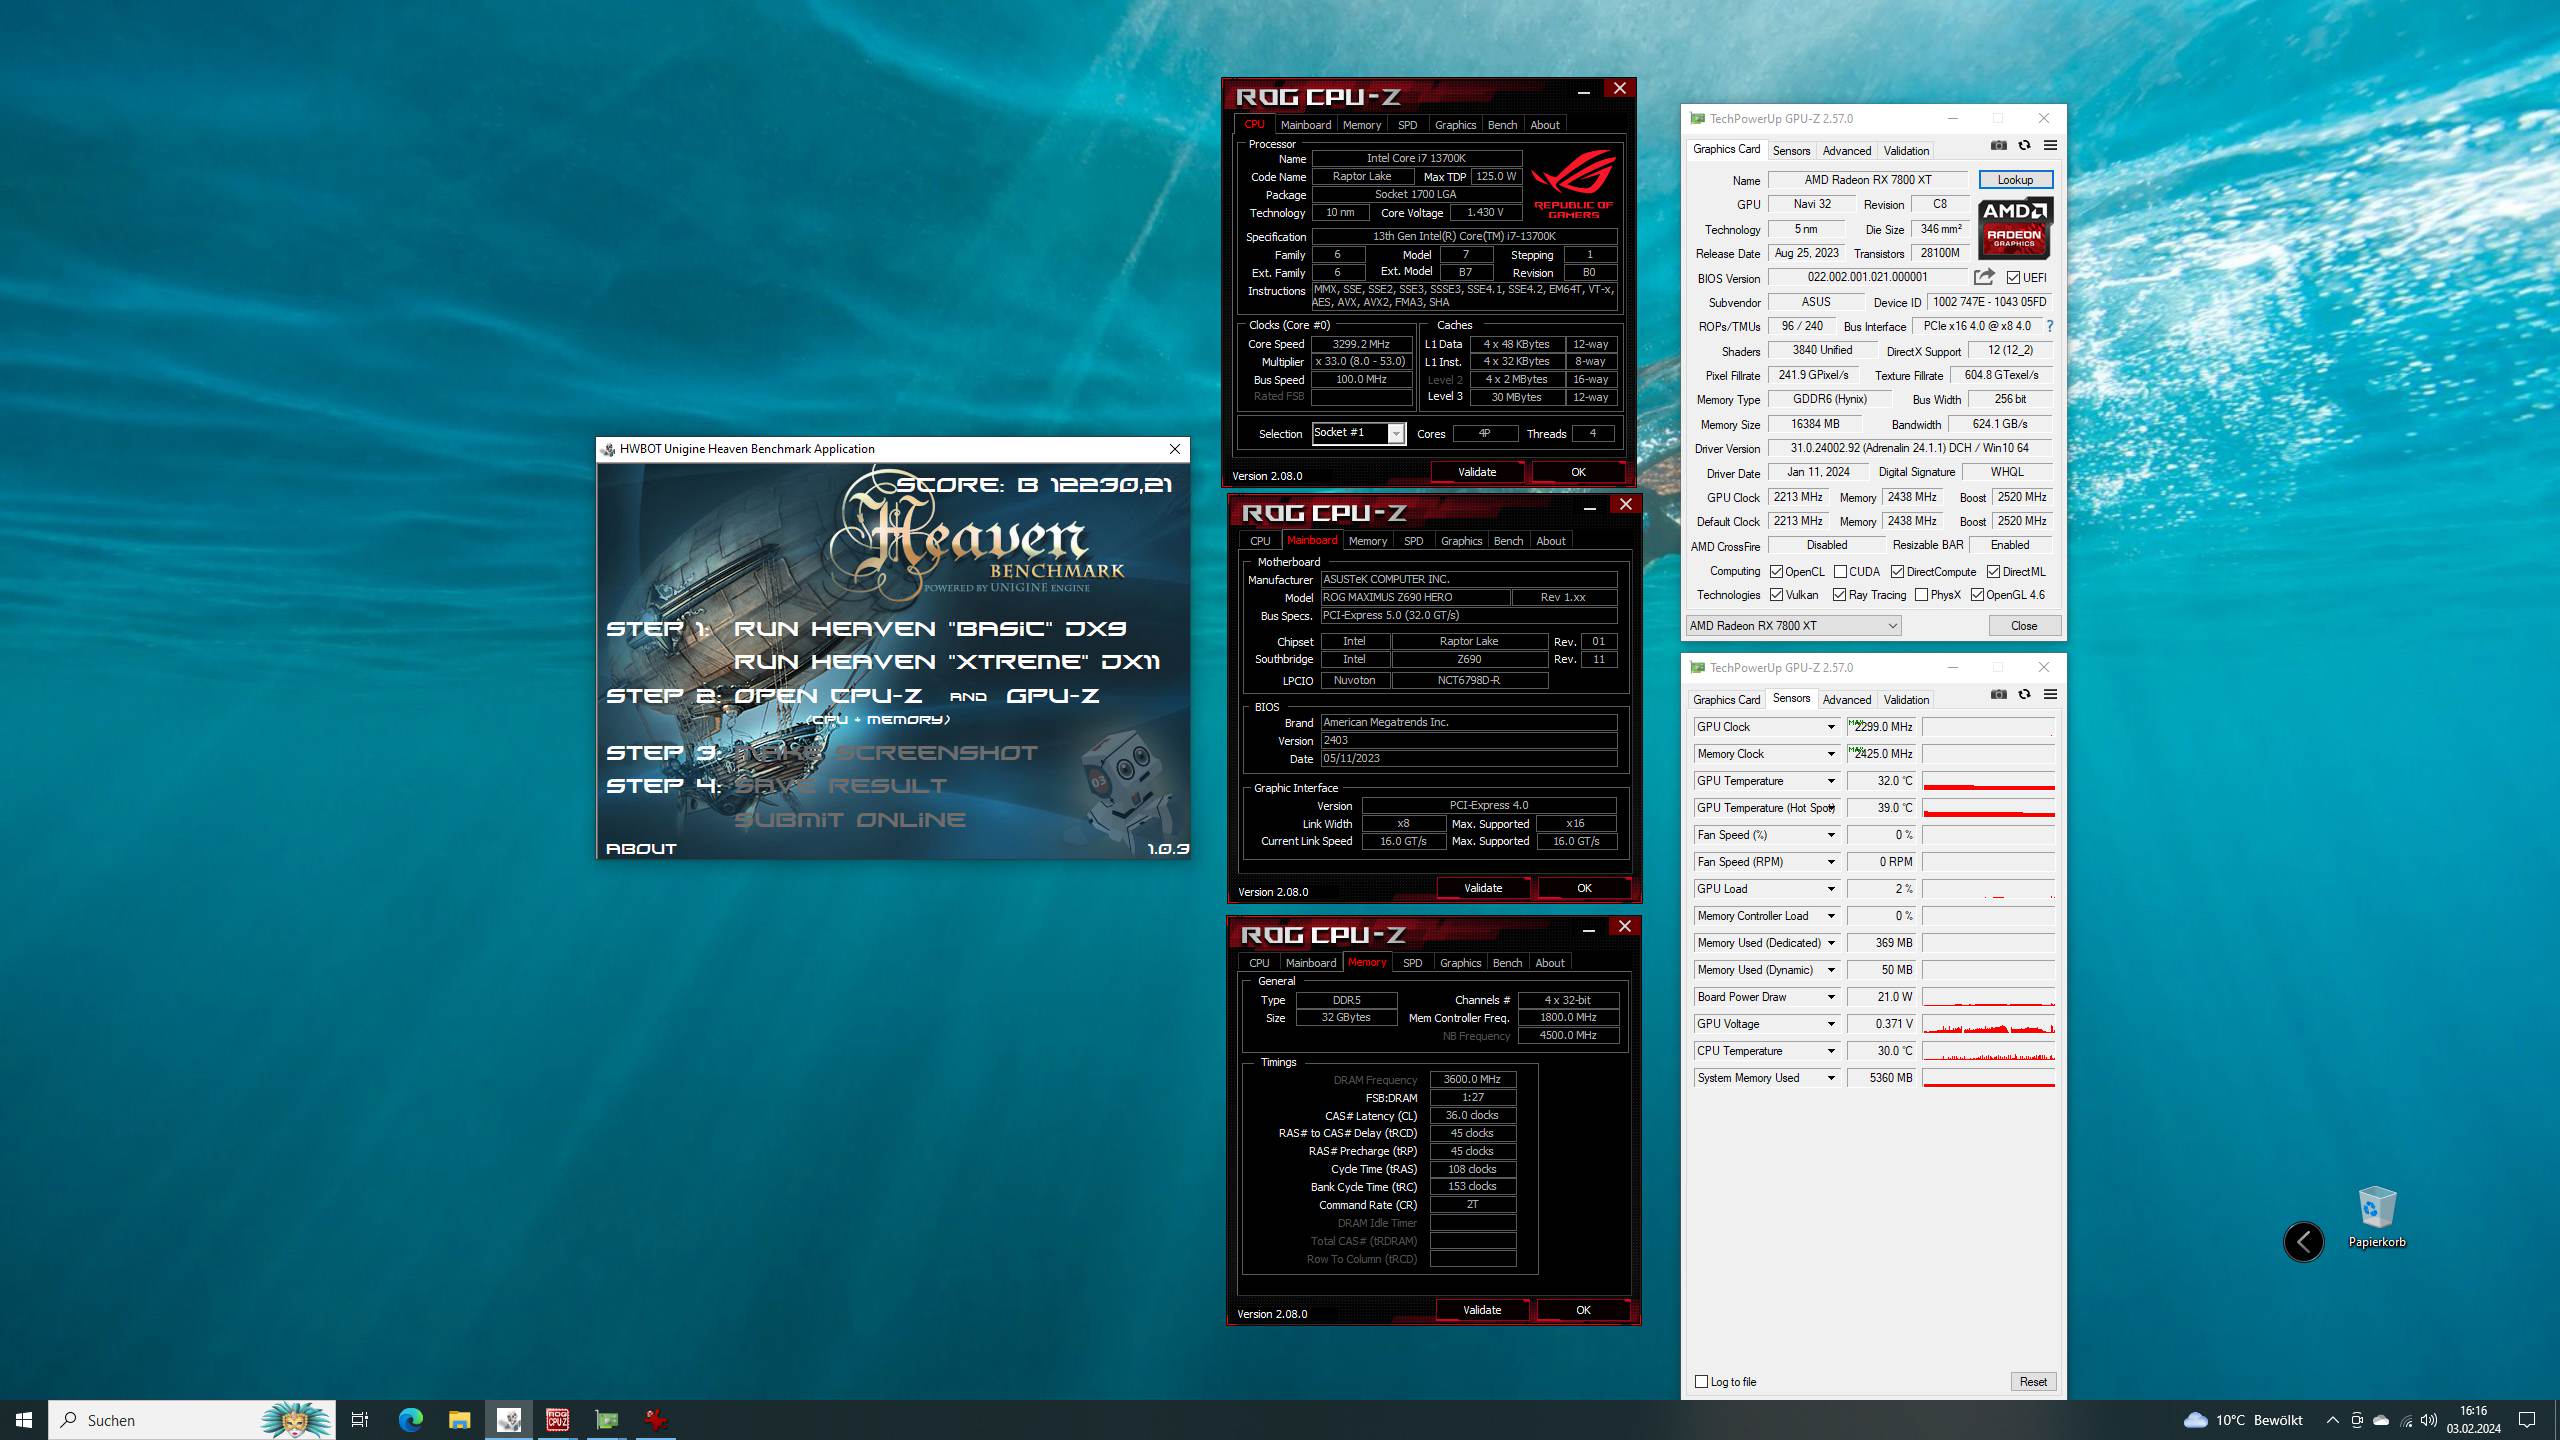Toggle Ray Tracing checkbox
The width and height of the screenshot is (2560, 1440).
1839,595
